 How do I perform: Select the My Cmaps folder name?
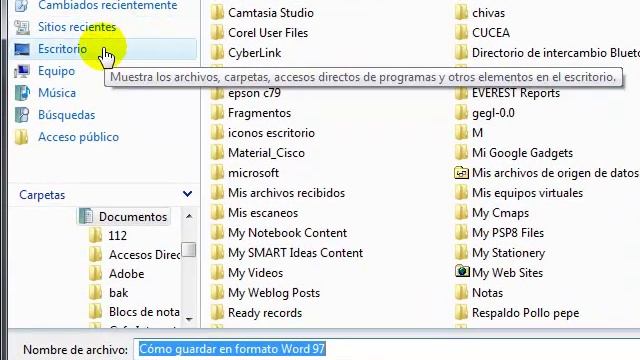tap(500, 213)
